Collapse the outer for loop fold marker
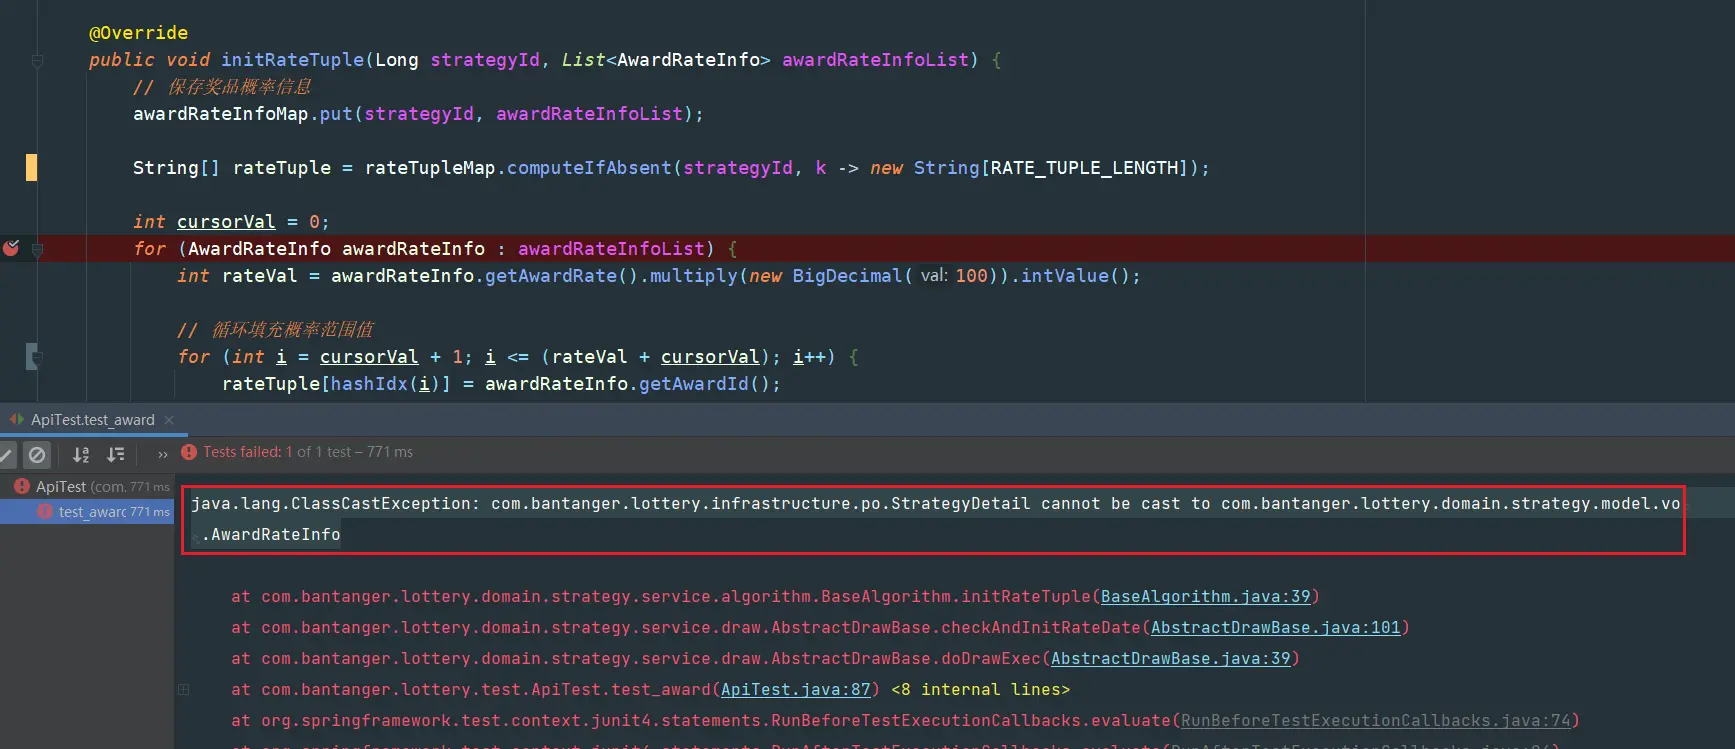The width and height of the screenshot is (1735, 749). [x=38, y=250]
